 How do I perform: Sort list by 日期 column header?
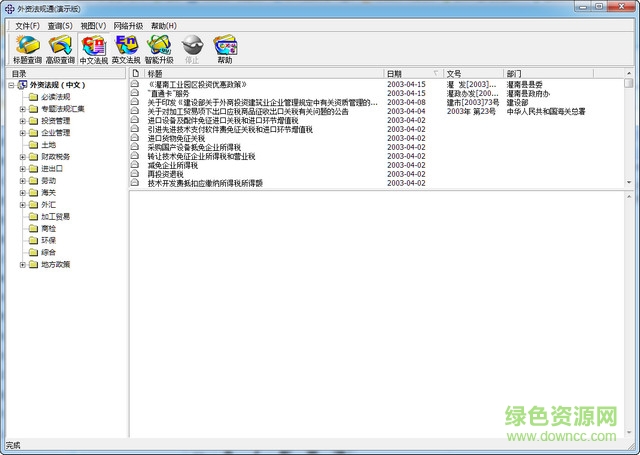coord(413,73)
